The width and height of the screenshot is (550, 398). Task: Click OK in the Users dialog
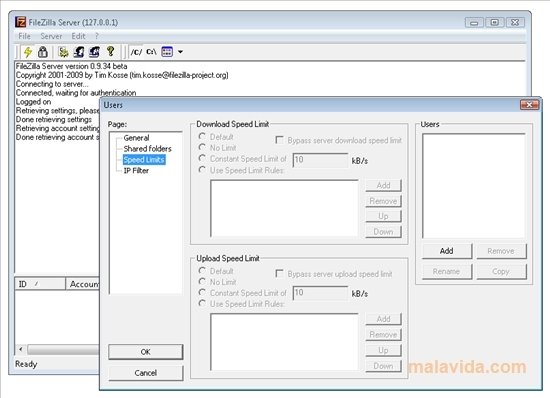click(146, 352)
